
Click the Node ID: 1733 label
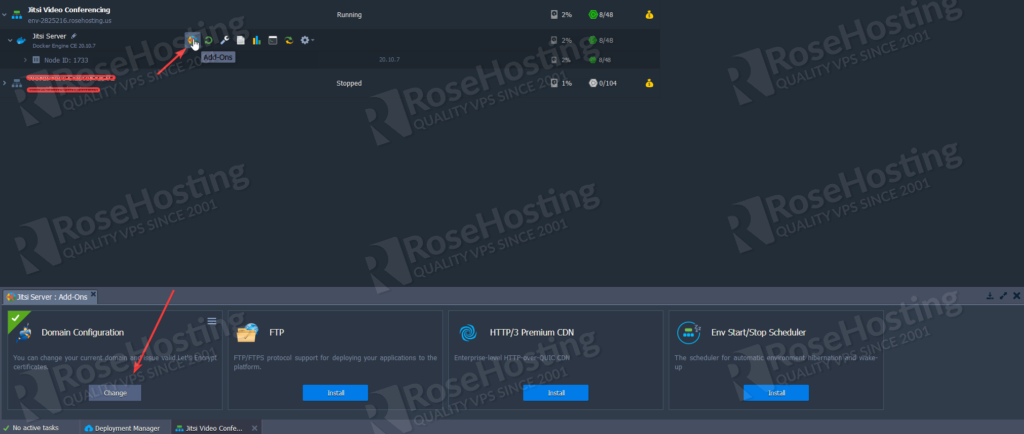[x=66, y=60]
